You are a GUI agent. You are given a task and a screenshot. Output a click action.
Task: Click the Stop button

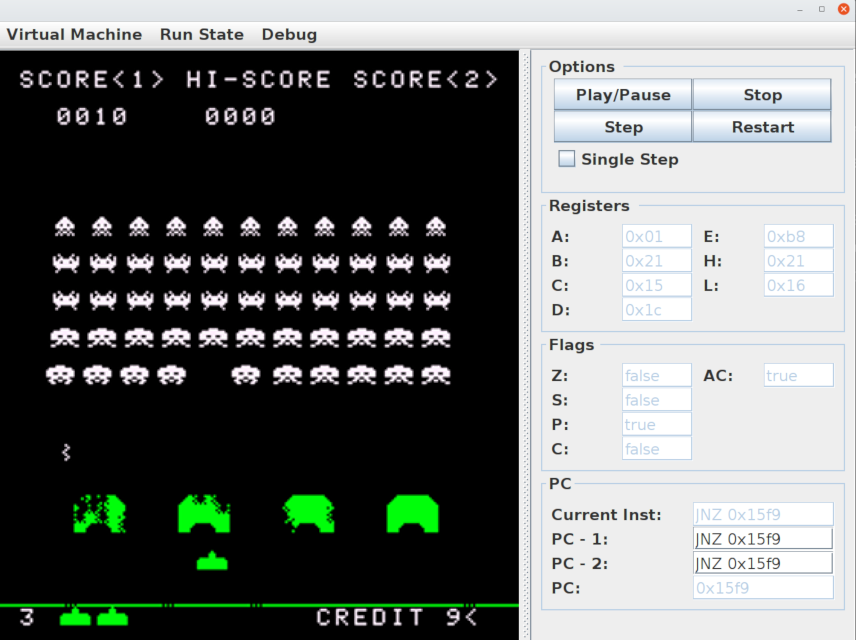(x=762, y=94)
